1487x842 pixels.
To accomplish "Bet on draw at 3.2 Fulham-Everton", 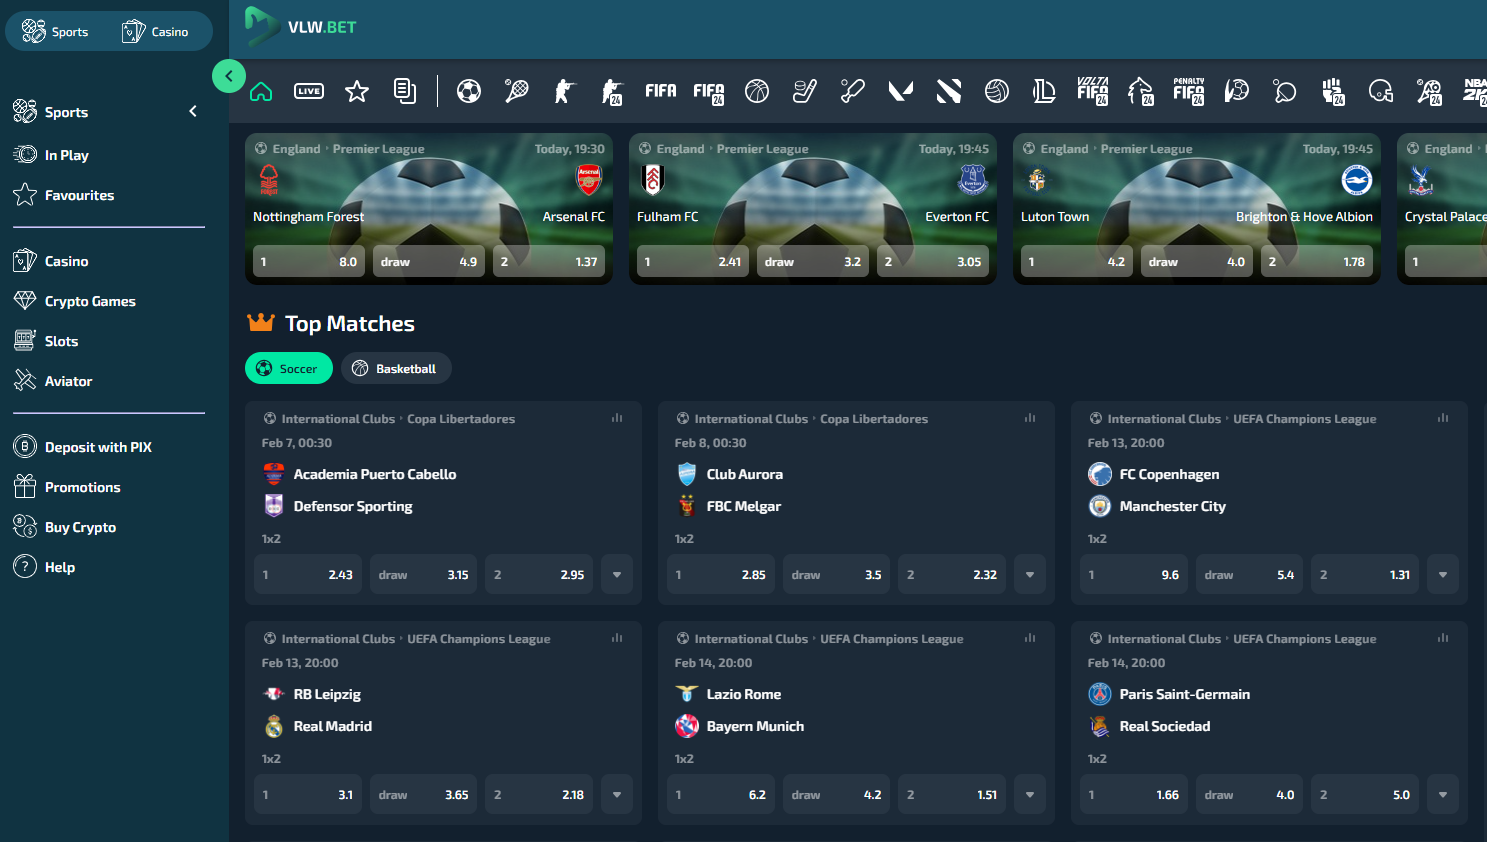I will (x=813, y=261).
